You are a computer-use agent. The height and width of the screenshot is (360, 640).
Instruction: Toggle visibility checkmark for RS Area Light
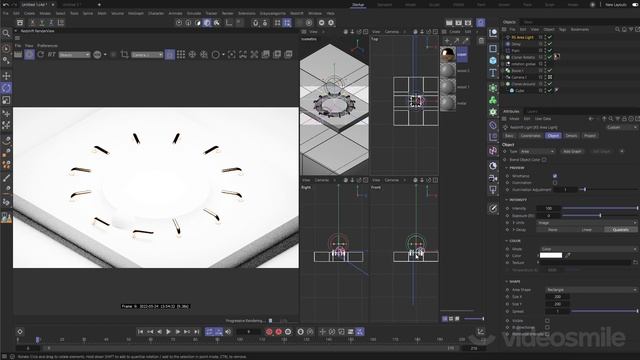click(x=550, y=37)
